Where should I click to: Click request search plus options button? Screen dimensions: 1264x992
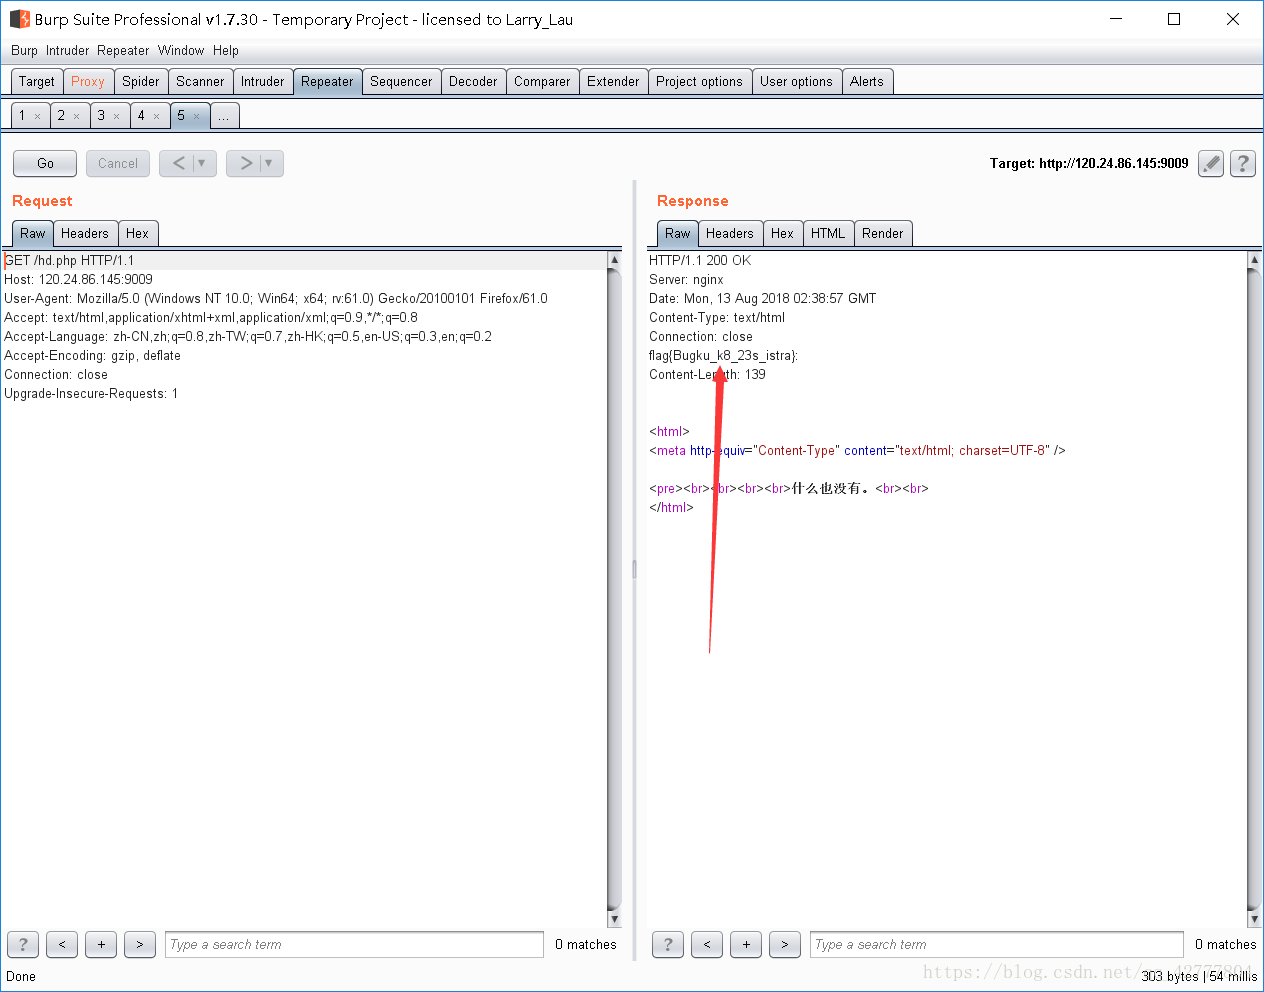click(101, 944)
